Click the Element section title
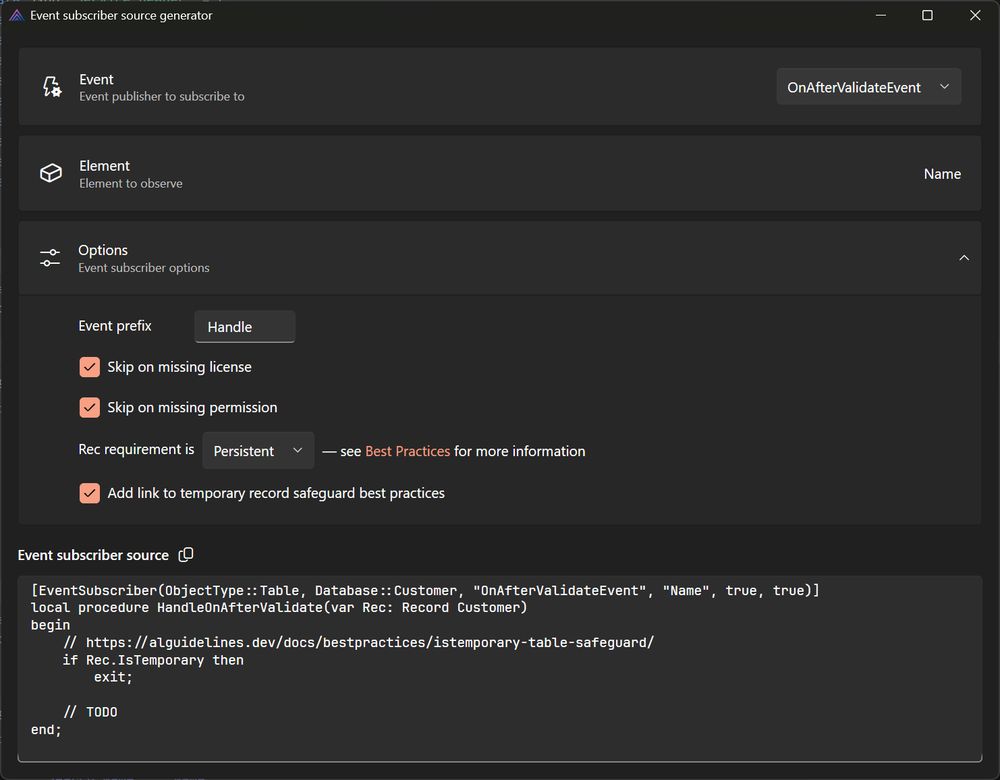 click(x=104, y=166)
